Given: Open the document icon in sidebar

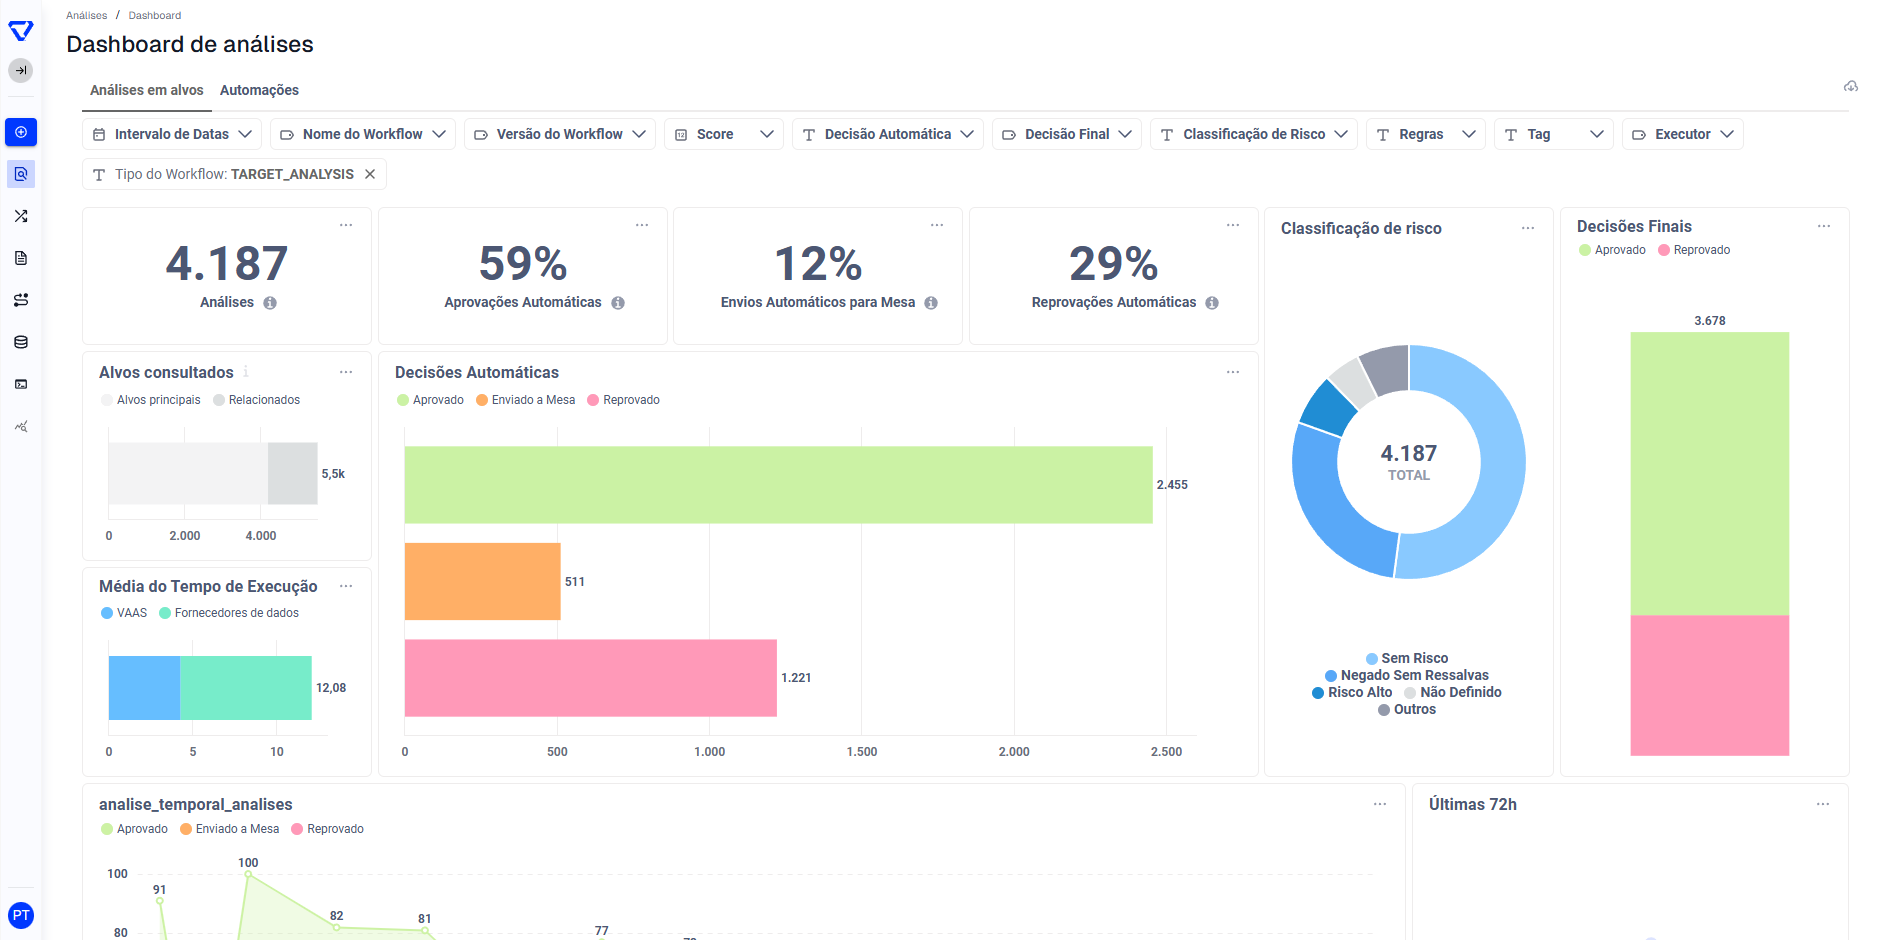Looking at the screenshot, I should click(x=21, y=258).
